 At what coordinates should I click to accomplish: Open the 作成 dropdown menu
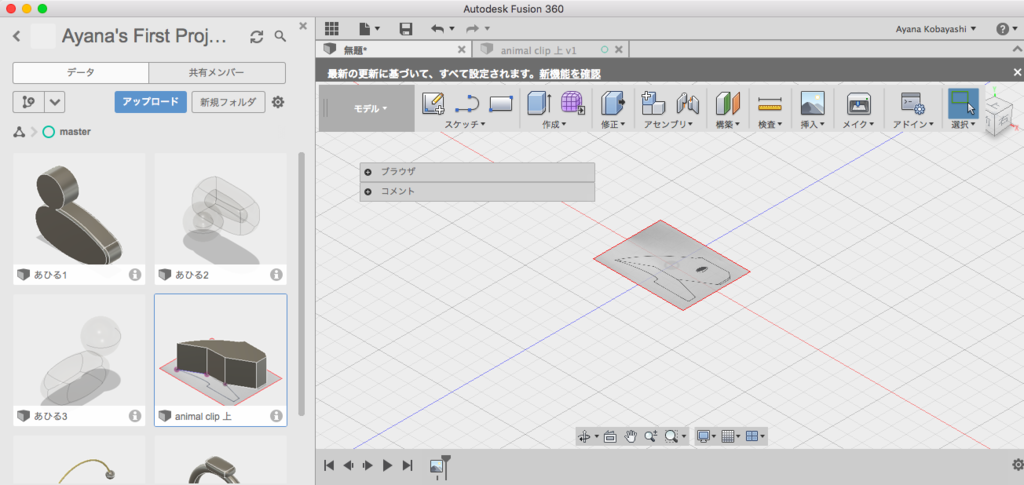pyautogui.click(x=554, y=124)
